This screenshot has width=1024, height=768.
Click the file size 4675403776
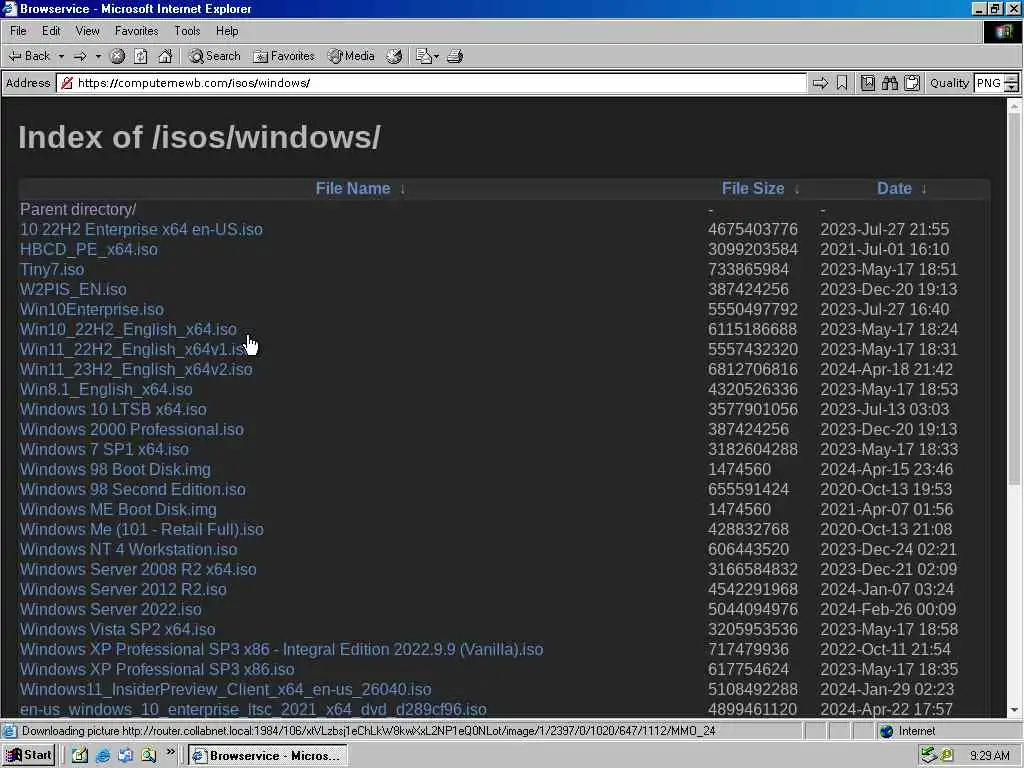point(752,230)
